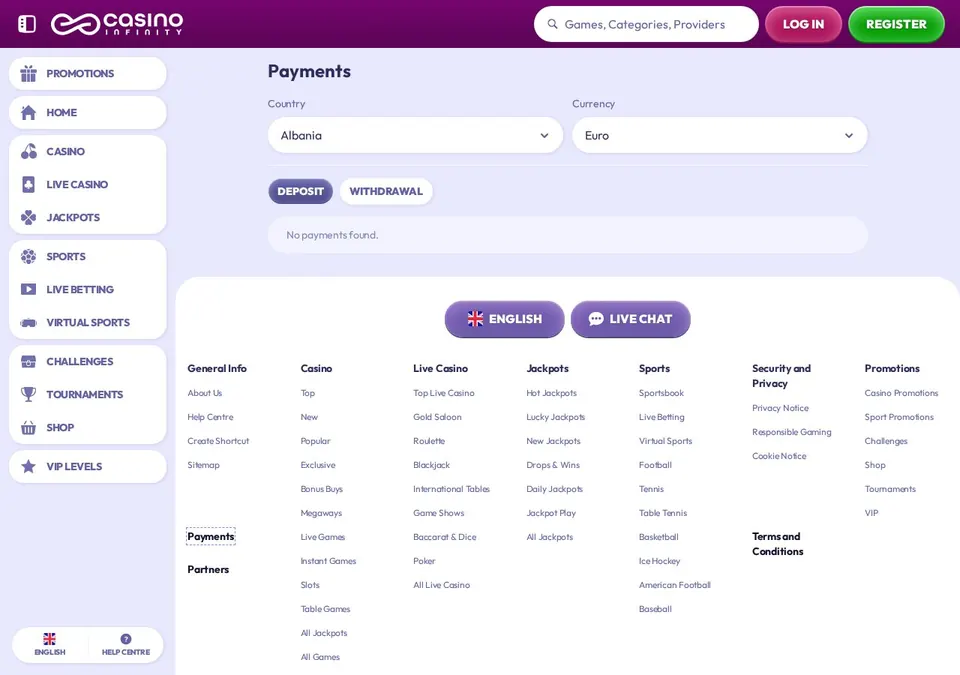Open Tournaments in the sidebar menu
Viewport: 960px width, 675px height.
pyautogui.click(x=88, y=394)
